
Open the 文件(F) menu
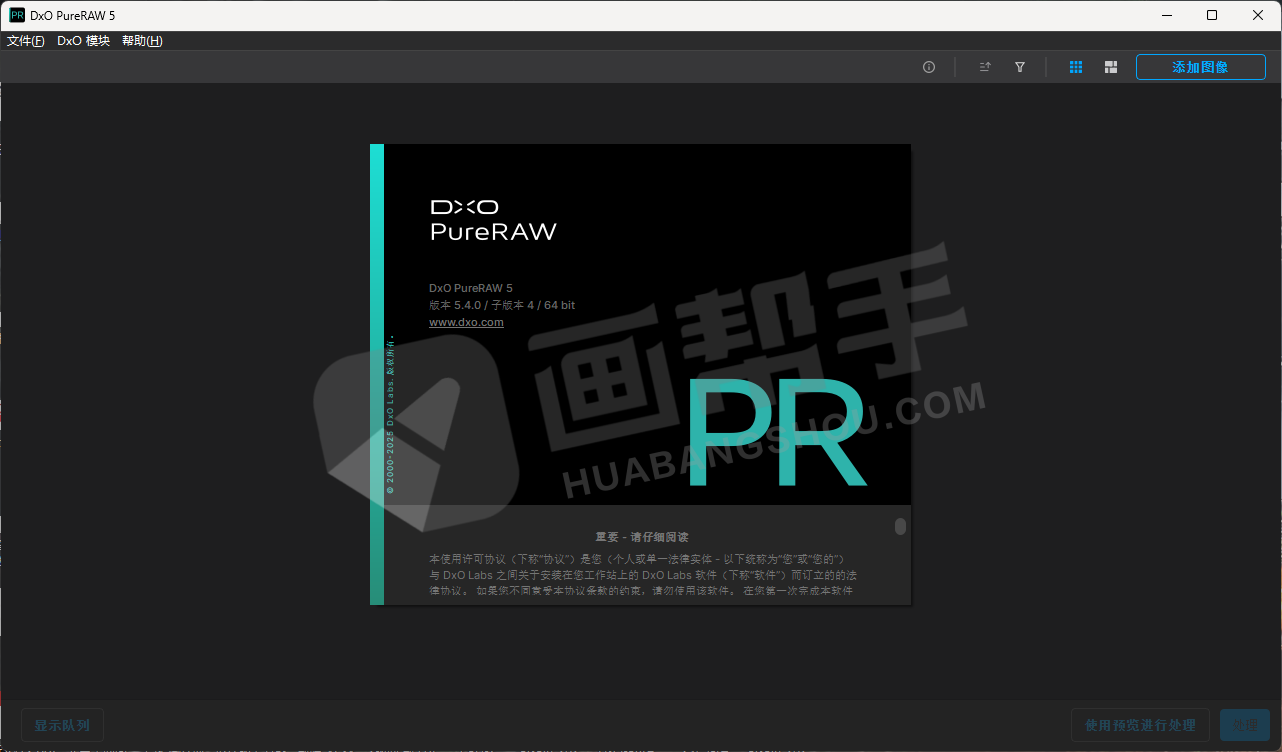tap(26, 41)
